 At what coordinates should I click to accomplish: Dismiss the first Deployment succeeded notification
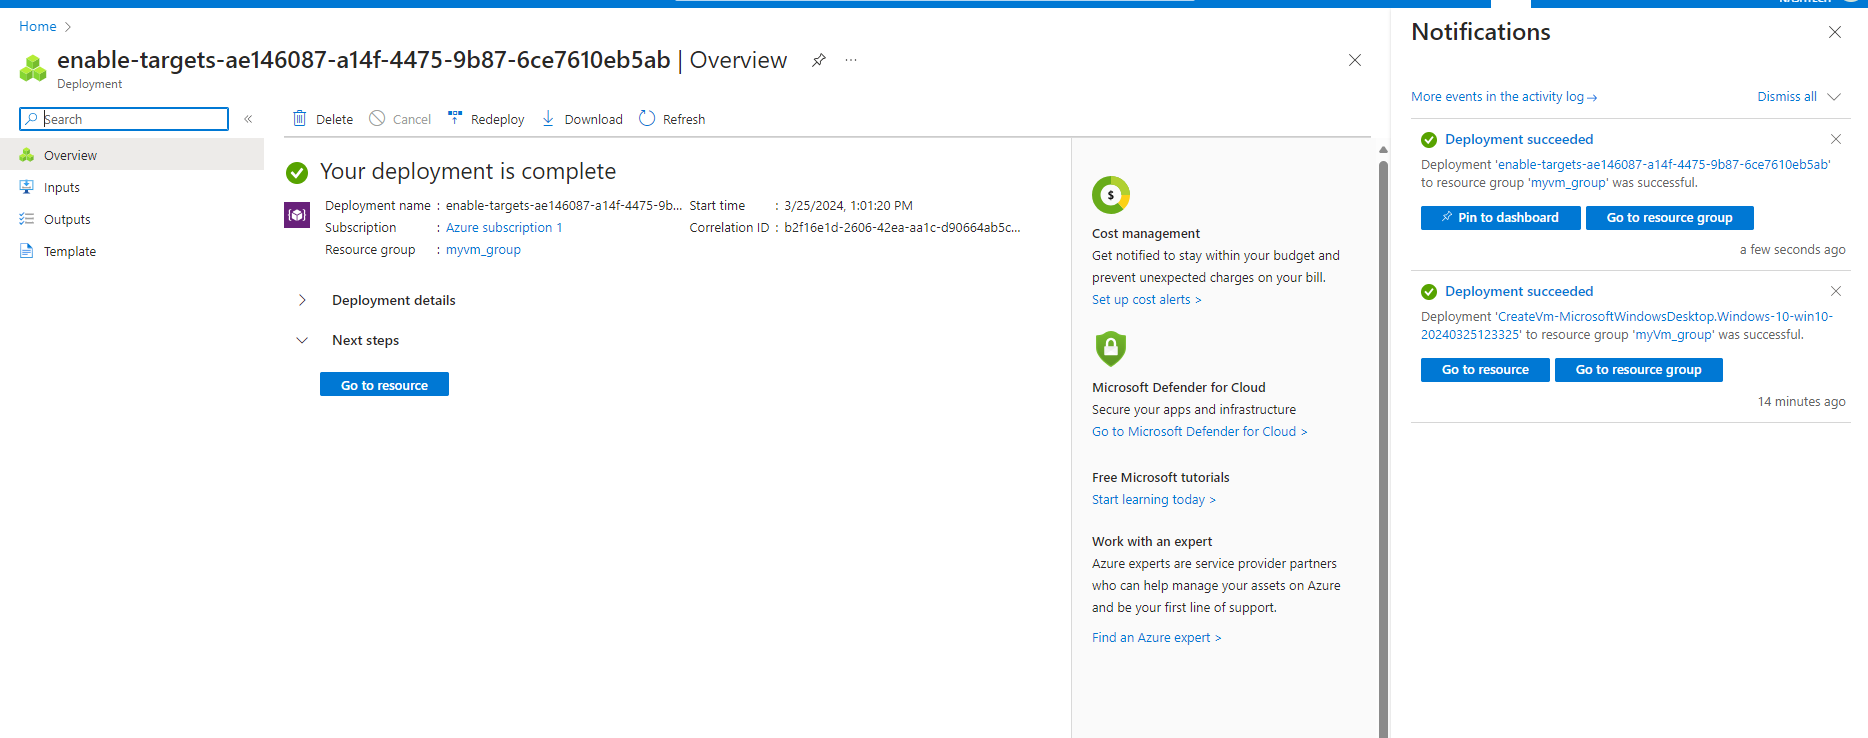click(1835, 139)
